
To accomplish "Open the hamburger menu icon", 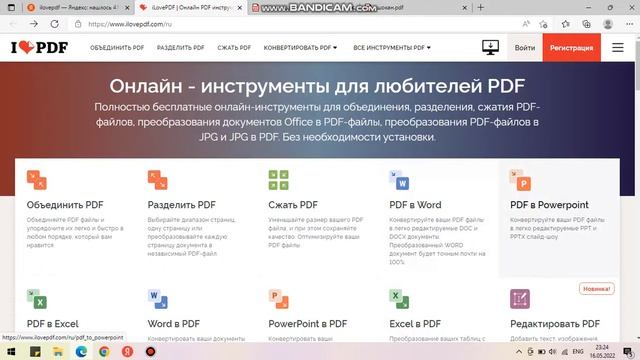I will [x=618, y=47].
